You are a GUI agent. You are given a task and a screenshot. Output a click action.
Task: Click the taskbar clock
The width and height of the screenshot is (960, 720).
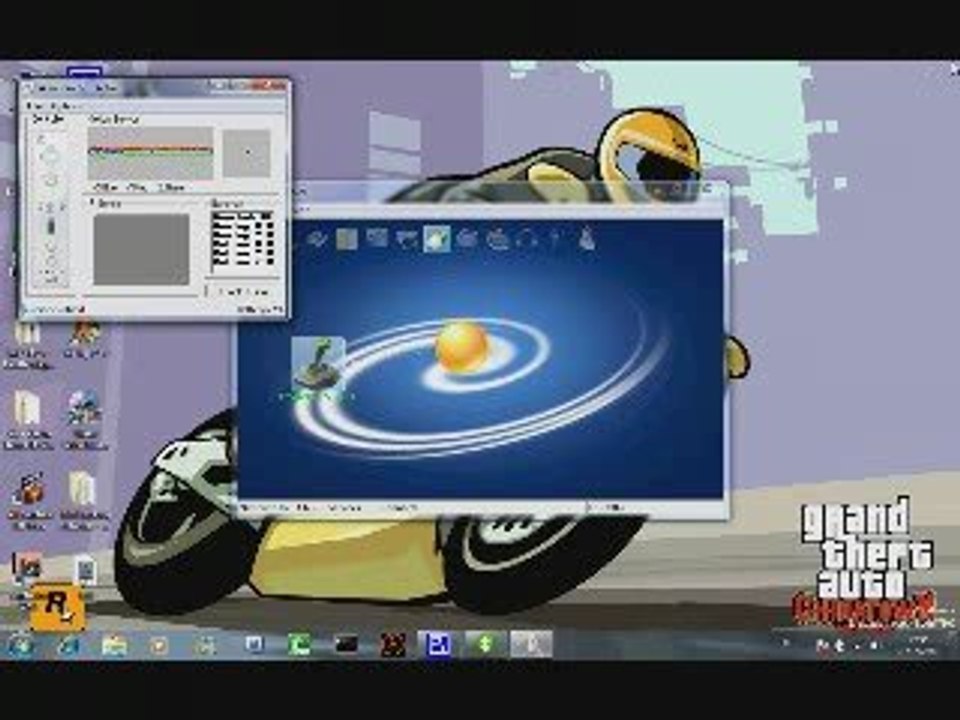click(x=920, y=645)
